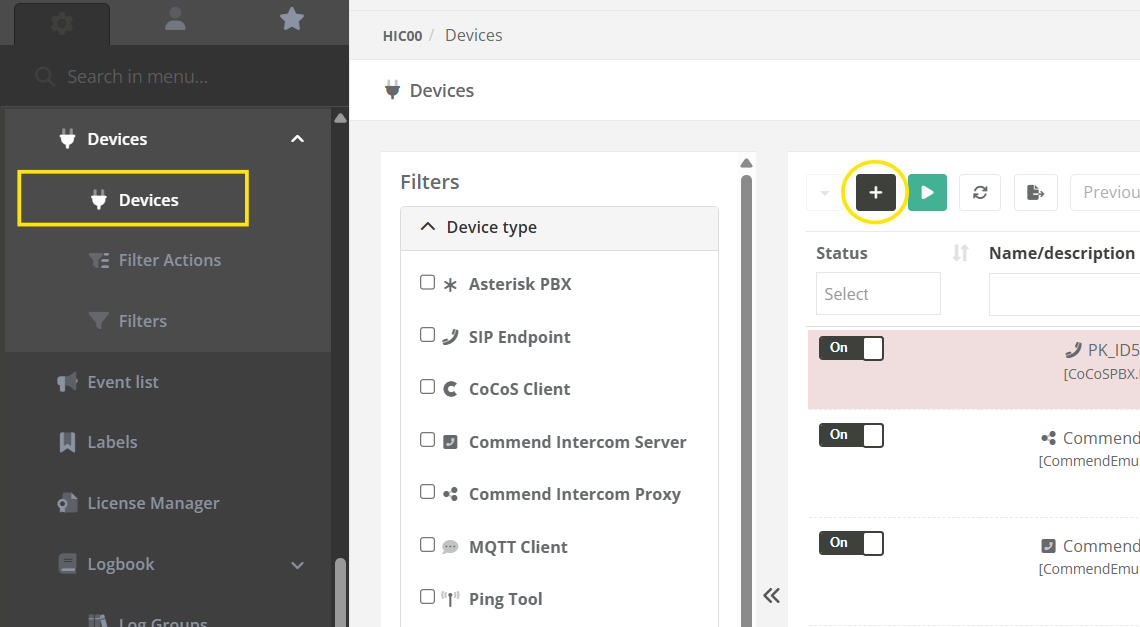1140x627 pixels.
Task: Check the Asterisk PBX filter
Action: (x=427, y=283)
